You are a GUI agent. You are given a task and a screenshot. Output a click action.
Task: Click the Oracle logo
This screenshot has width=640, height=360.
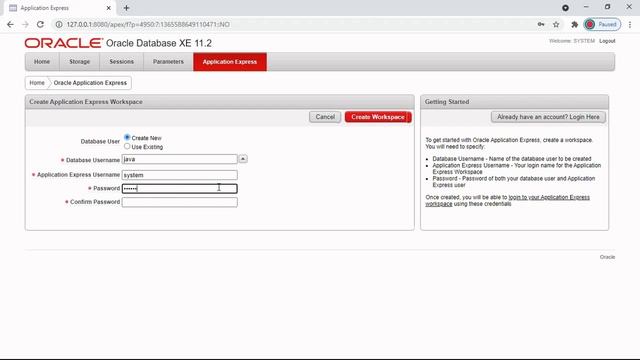tap(64, 43)
